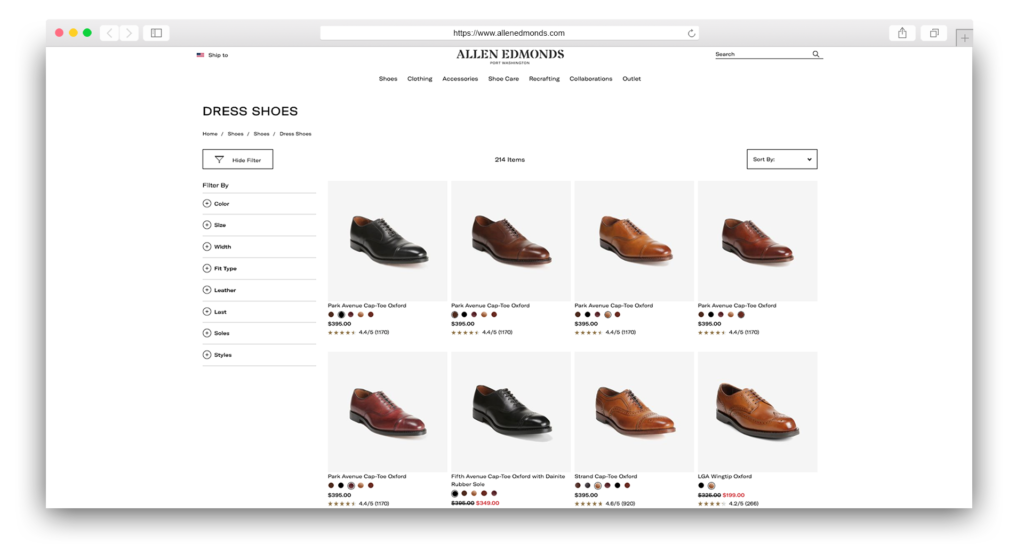
Task: Show all tabs with the tab overview icon
Action: click(x=934, y=33)
